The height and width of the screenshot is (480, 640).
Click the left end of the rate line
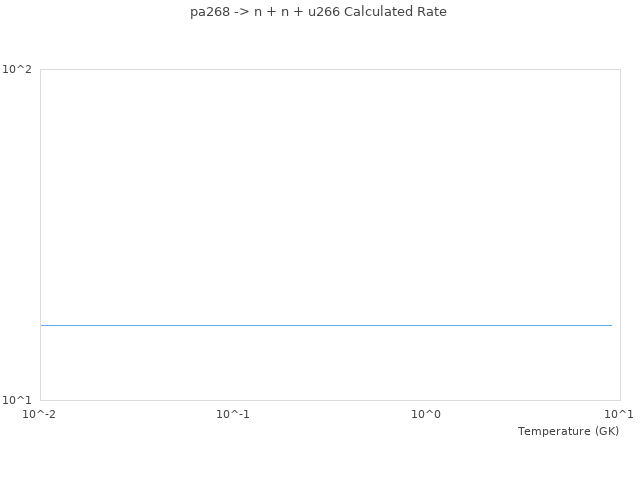pos(42,325)
